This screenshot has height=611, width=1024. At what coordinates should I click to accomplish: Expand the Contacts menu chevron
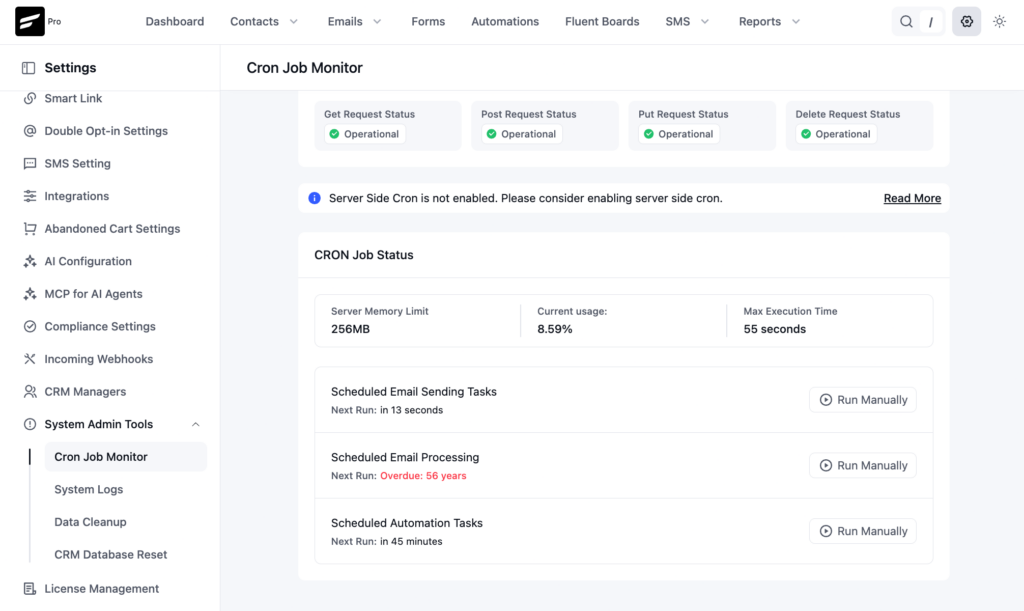point(294,22)
